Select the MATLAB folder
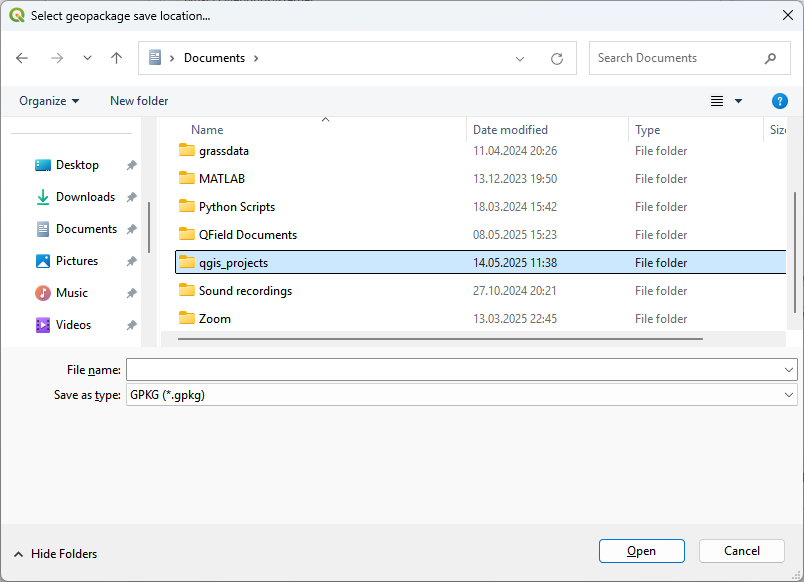Image resolution: width=804 pixels, height=582 pixels. tap(221, 179)
